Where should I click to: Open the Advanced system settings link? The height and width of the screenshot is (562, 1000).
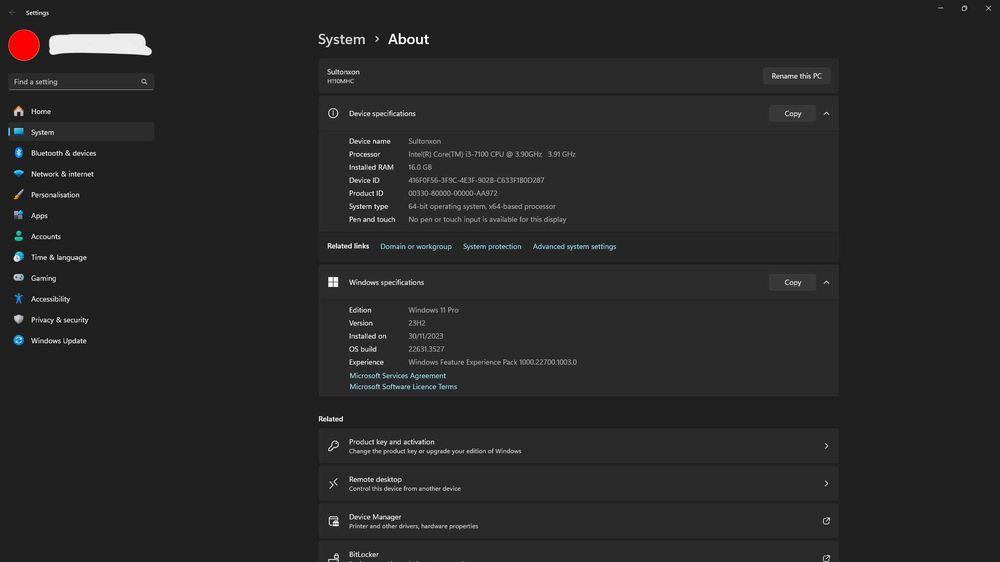[574, 247]
